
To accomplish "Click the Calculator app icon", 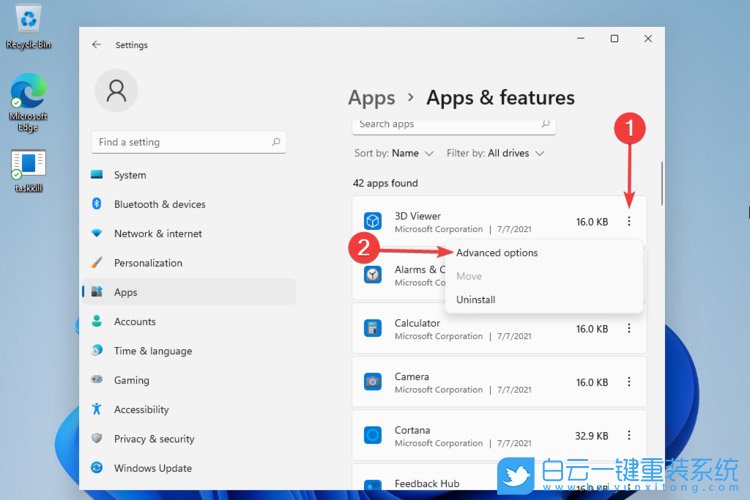I will point(373,328).
